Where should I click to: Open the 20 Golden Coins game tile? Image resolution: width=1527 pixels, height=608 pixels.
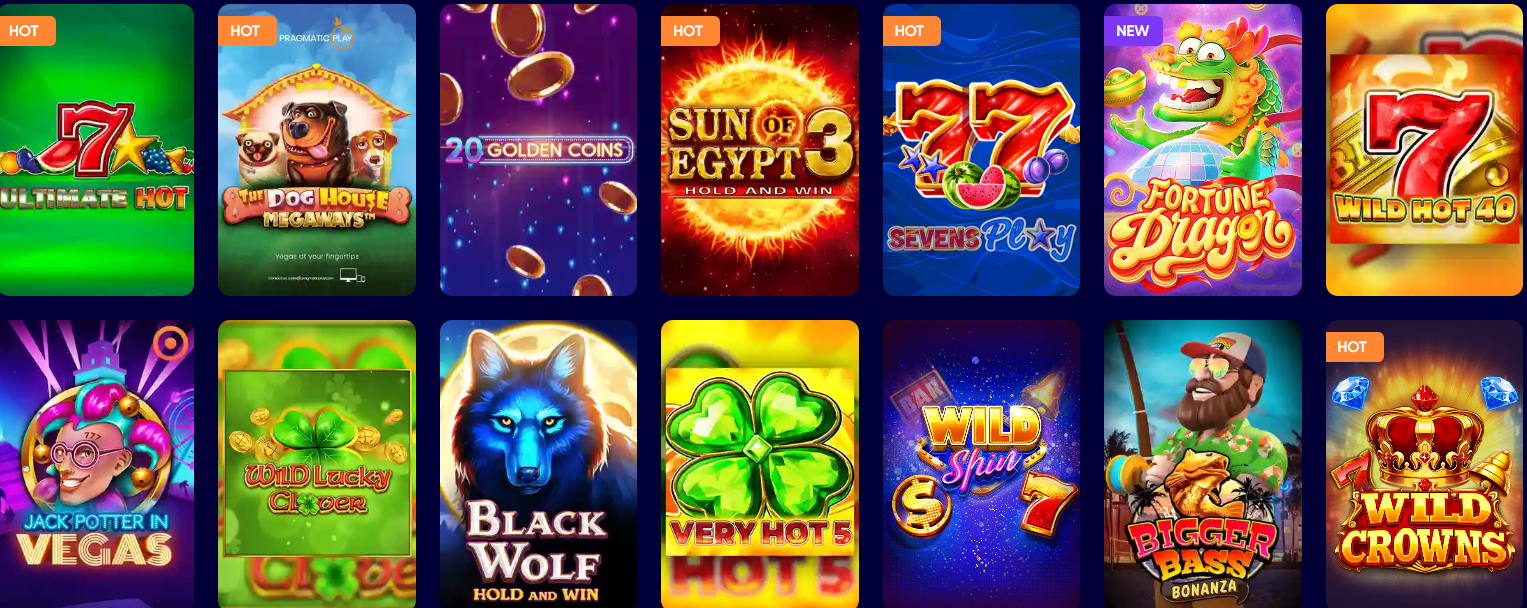(x=538, y=150)
